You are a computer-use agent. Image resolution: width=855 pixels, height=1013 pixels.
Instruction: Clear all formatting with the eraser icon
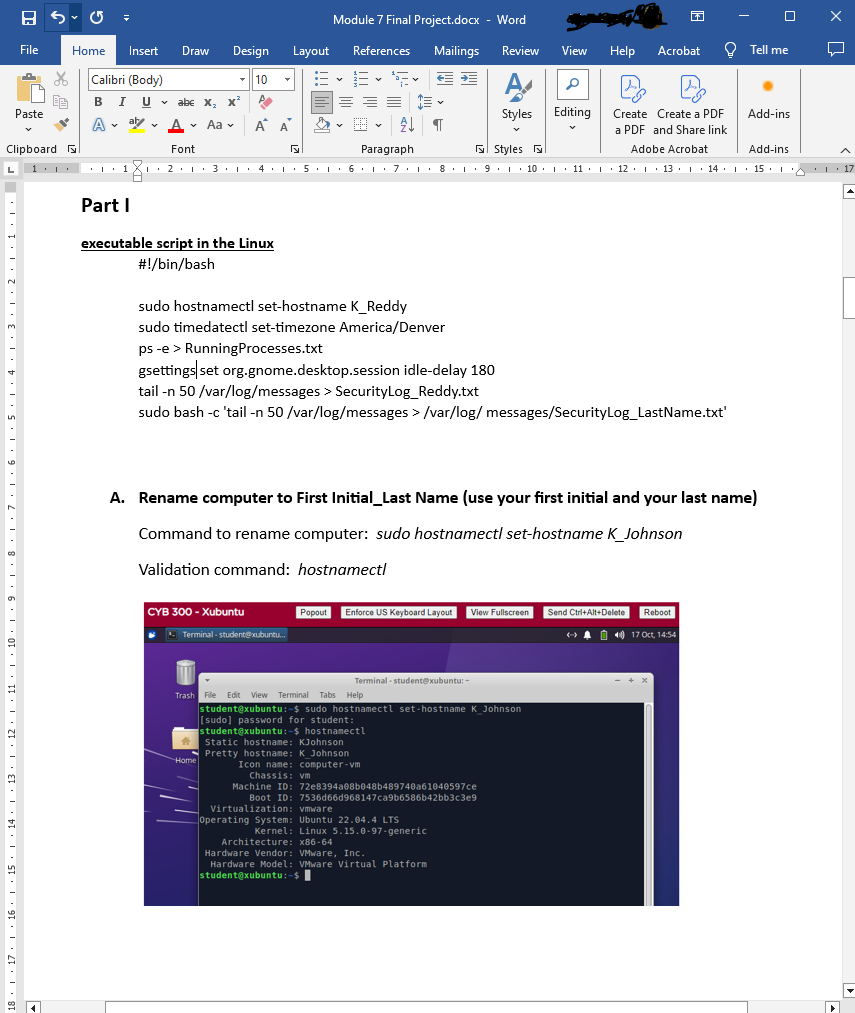265,102
